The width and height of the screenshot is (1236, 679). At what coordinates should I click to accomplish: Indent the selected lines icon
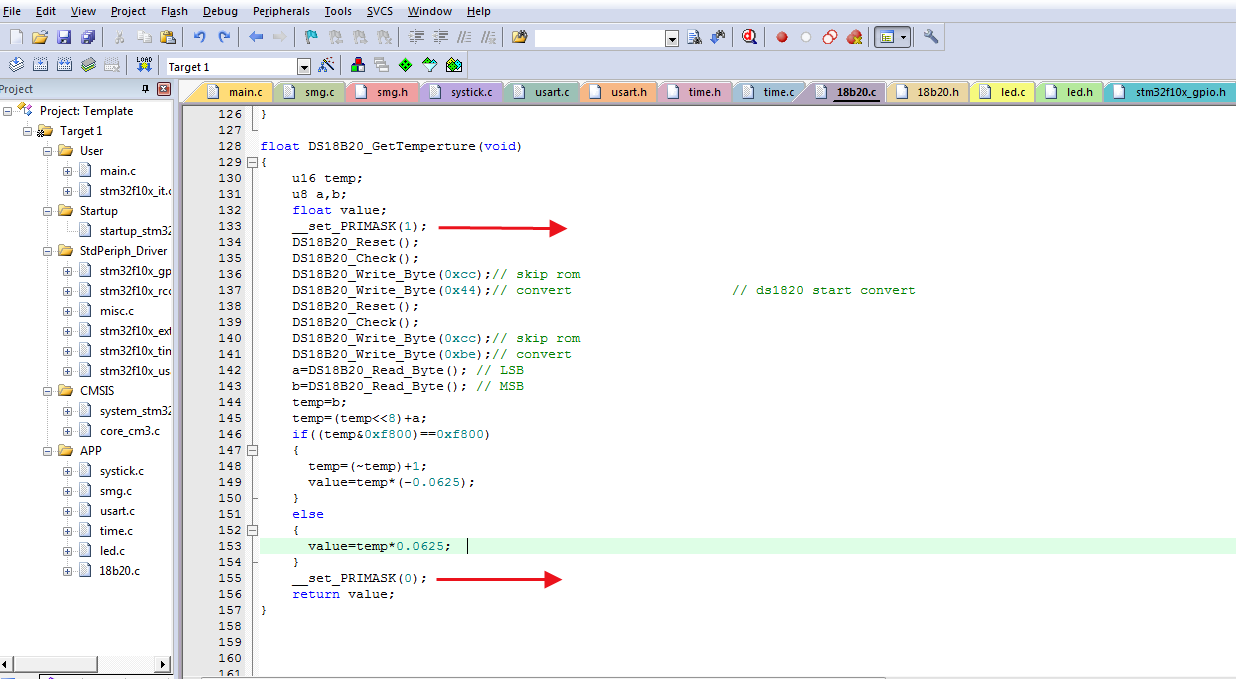click(x=416, y=37)
